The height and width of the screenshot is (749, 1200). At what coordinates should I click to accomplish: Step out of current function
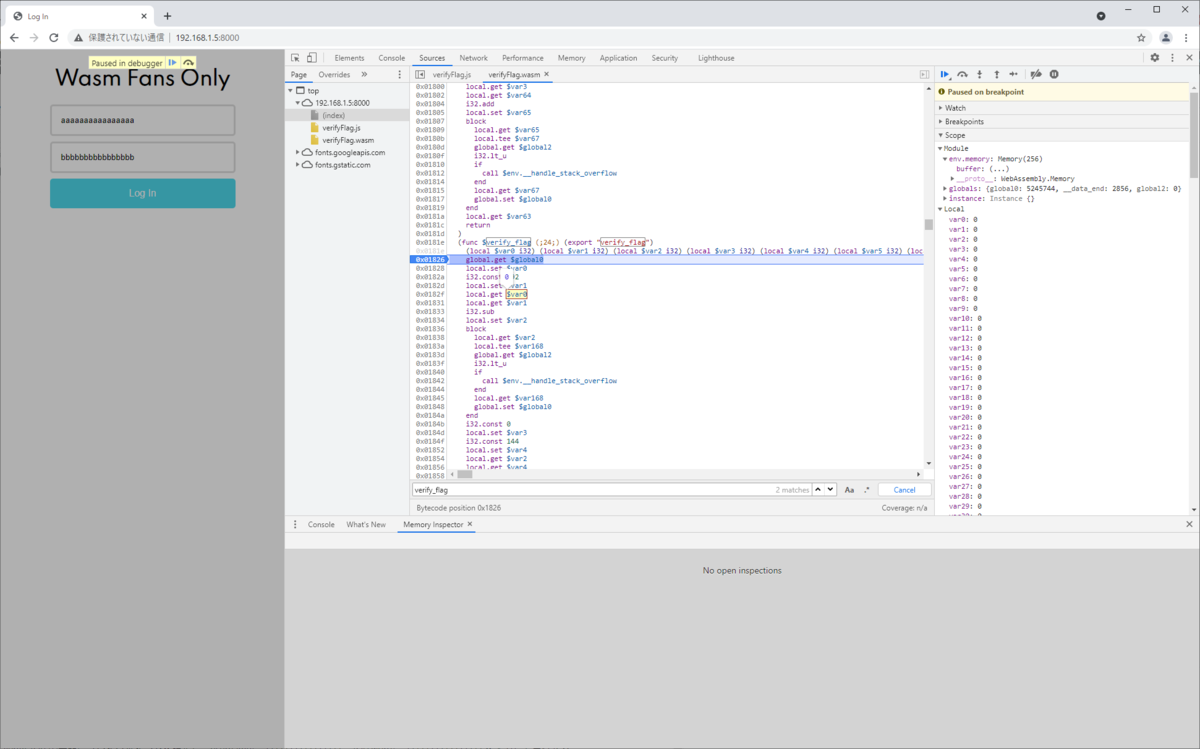[x=996, y=74]
